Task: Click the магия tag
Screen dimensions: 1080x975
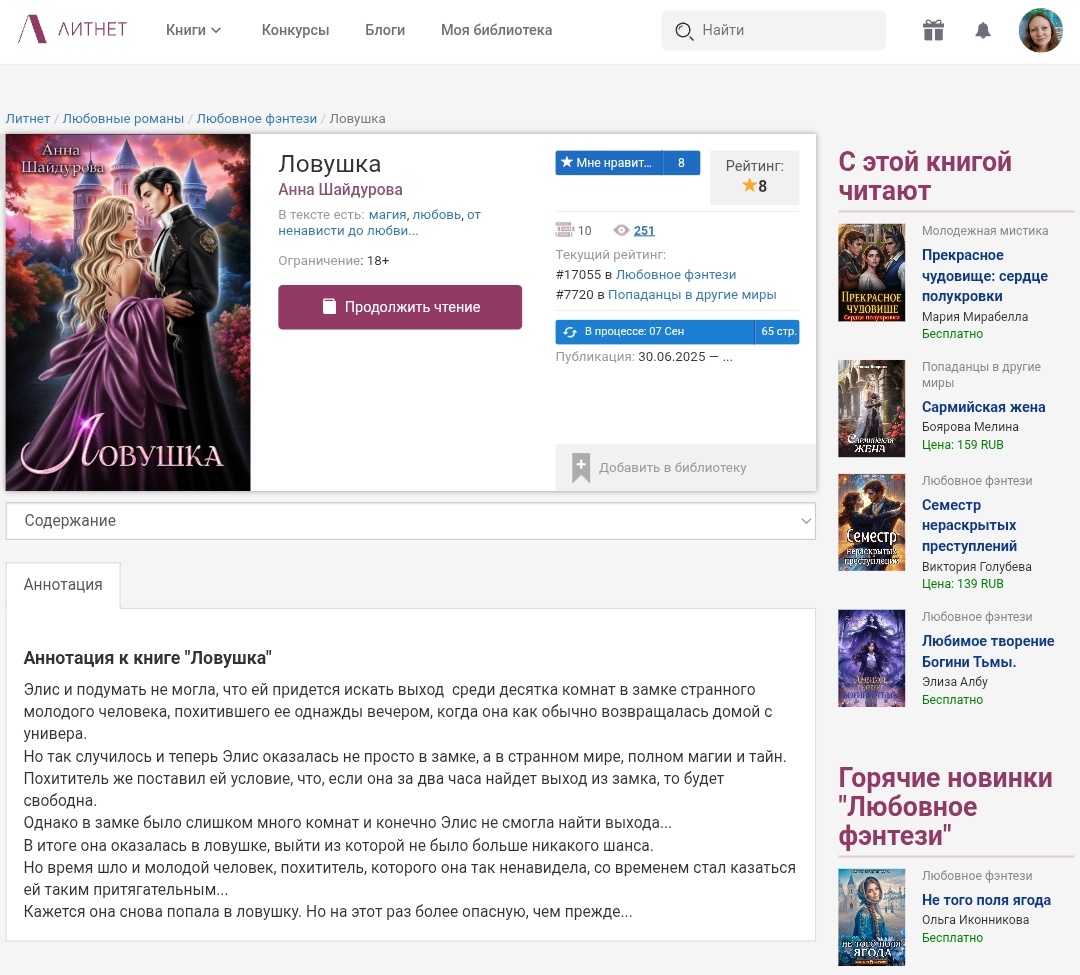Action: coord(387,215)
